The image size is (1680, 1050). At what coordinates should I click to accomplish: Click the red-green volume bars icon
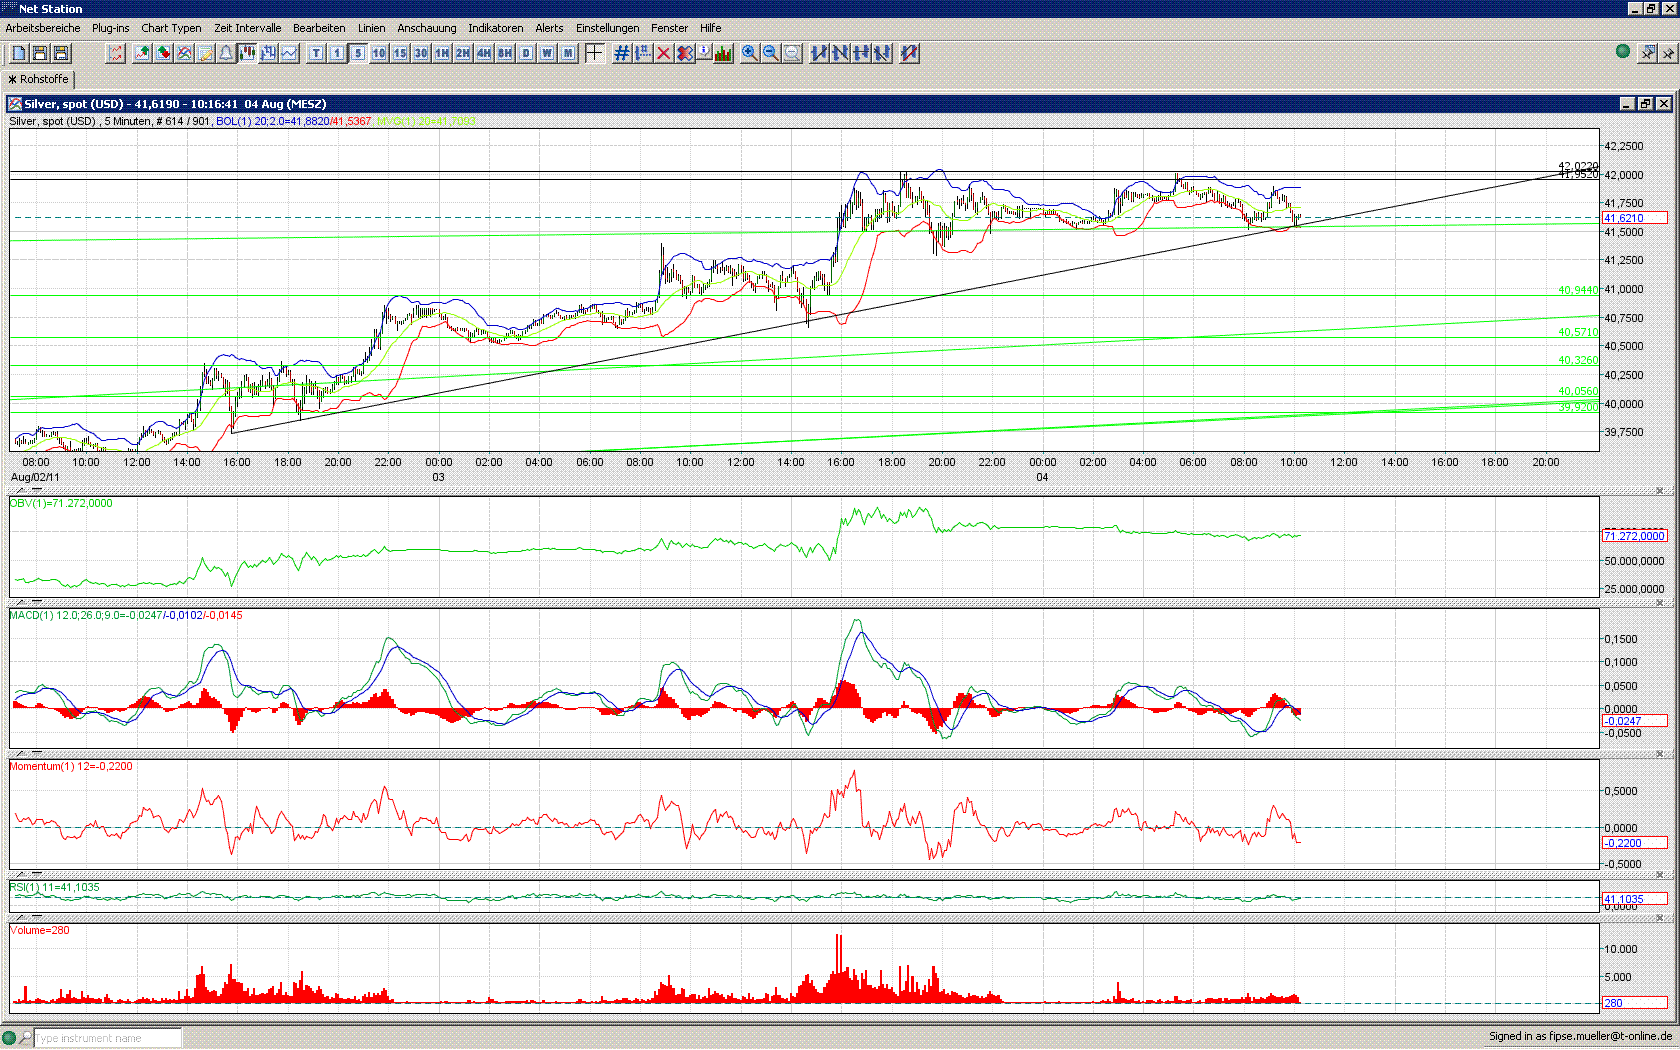(x=724, y=53)
